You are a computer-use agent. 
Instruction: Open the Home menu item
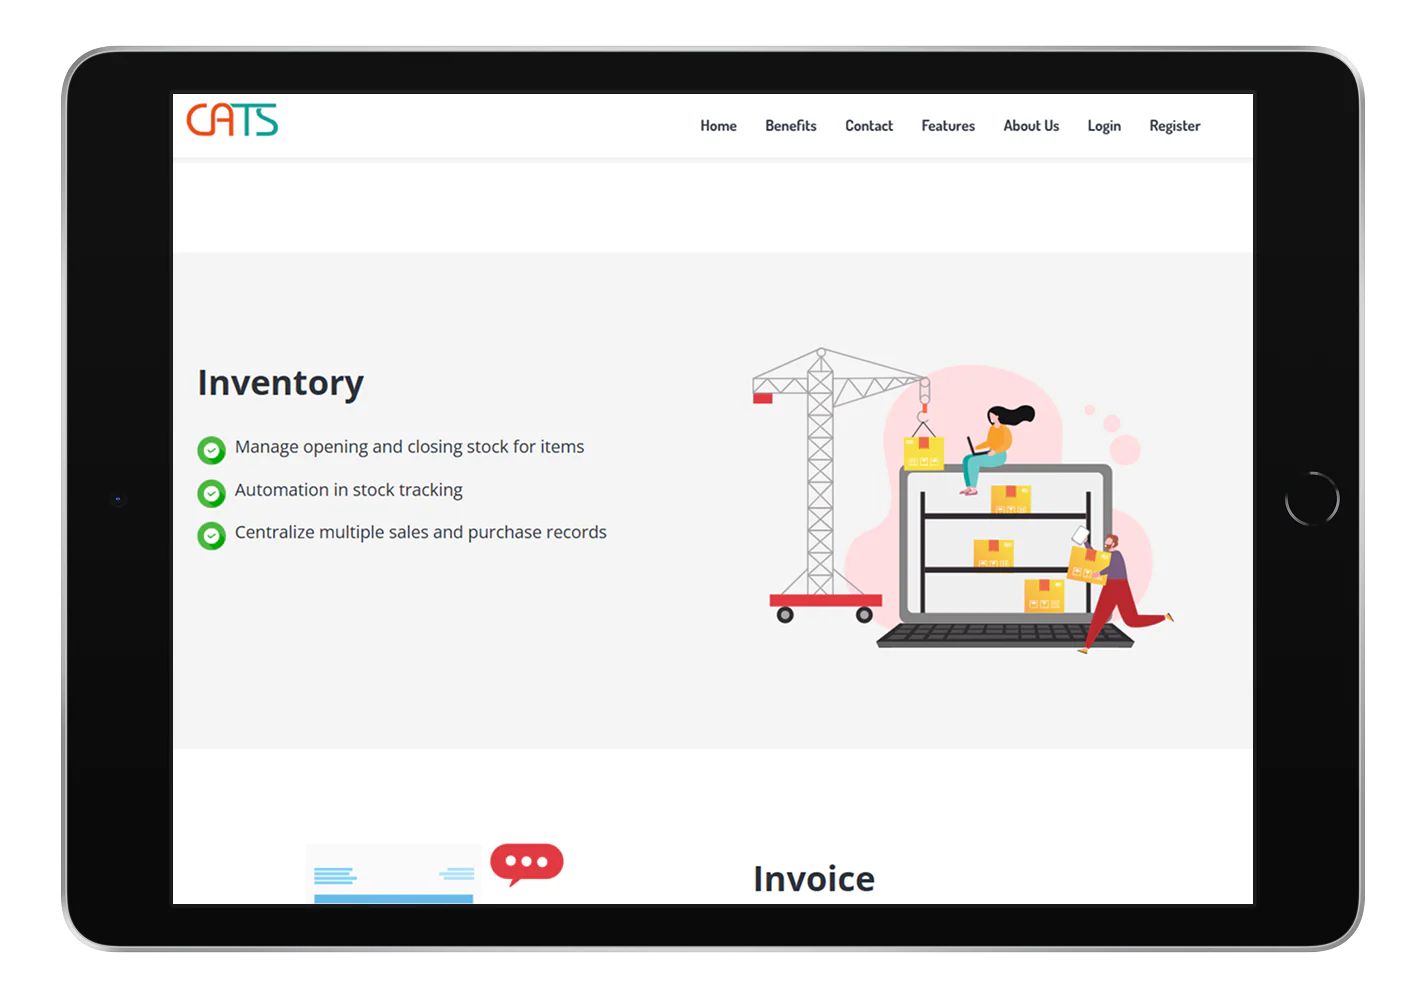coord(718,126)
